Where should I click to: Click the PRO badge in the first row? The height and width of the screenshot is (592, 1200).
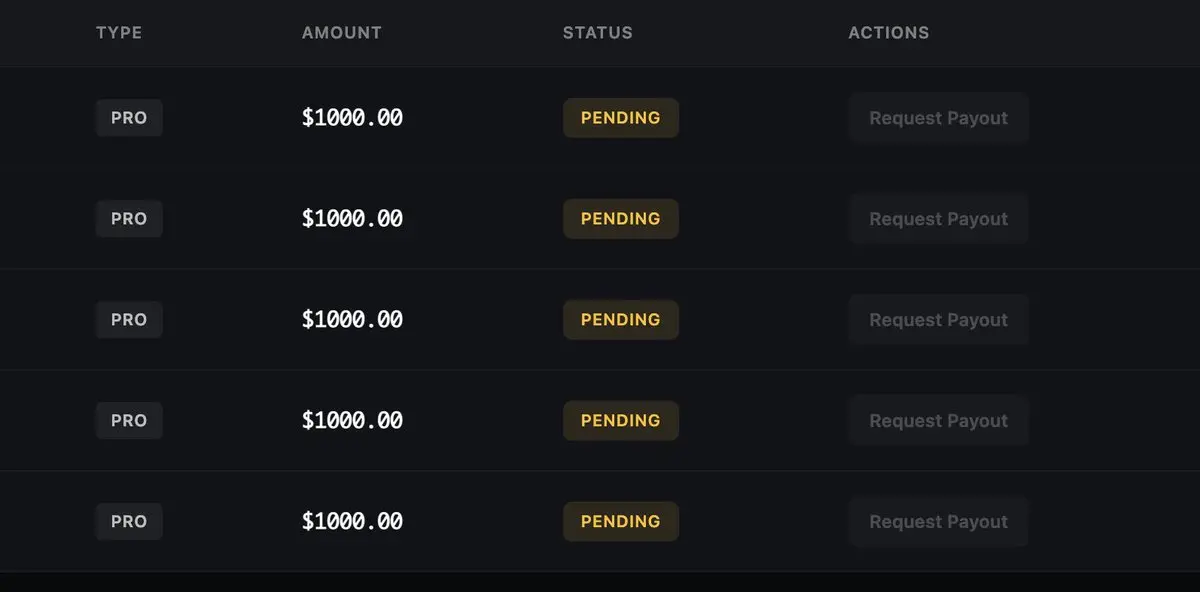129,118
